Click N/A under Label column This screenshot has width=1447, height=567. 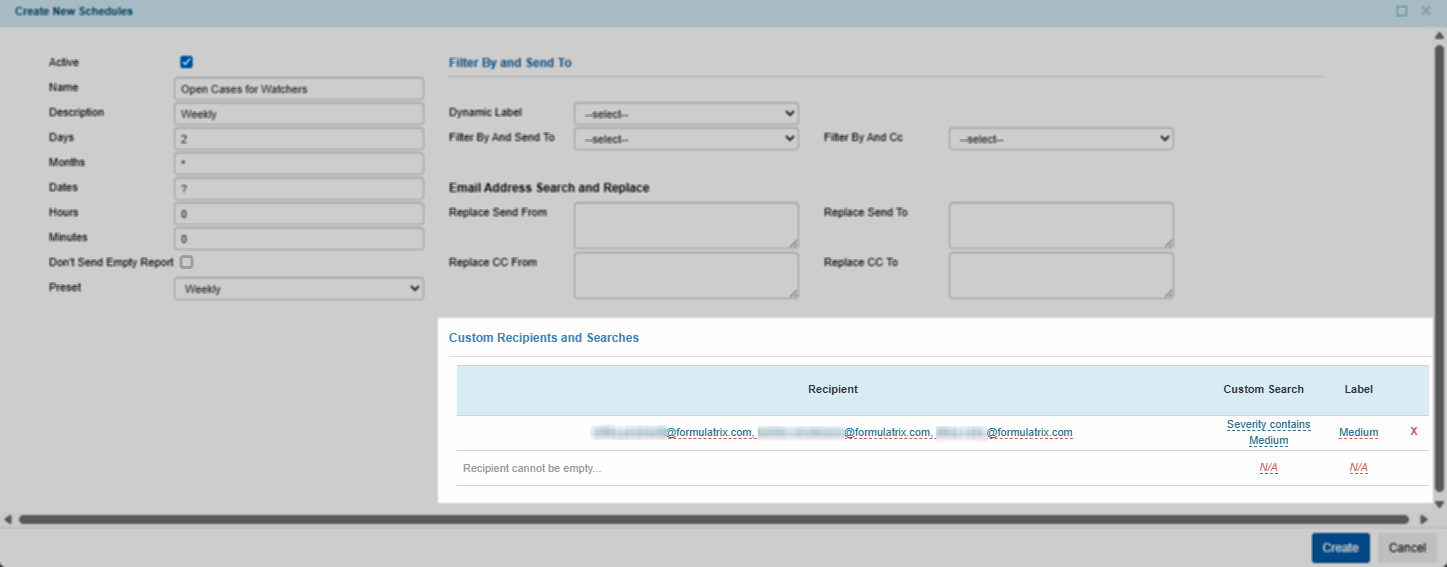[x=1358, y=468]
